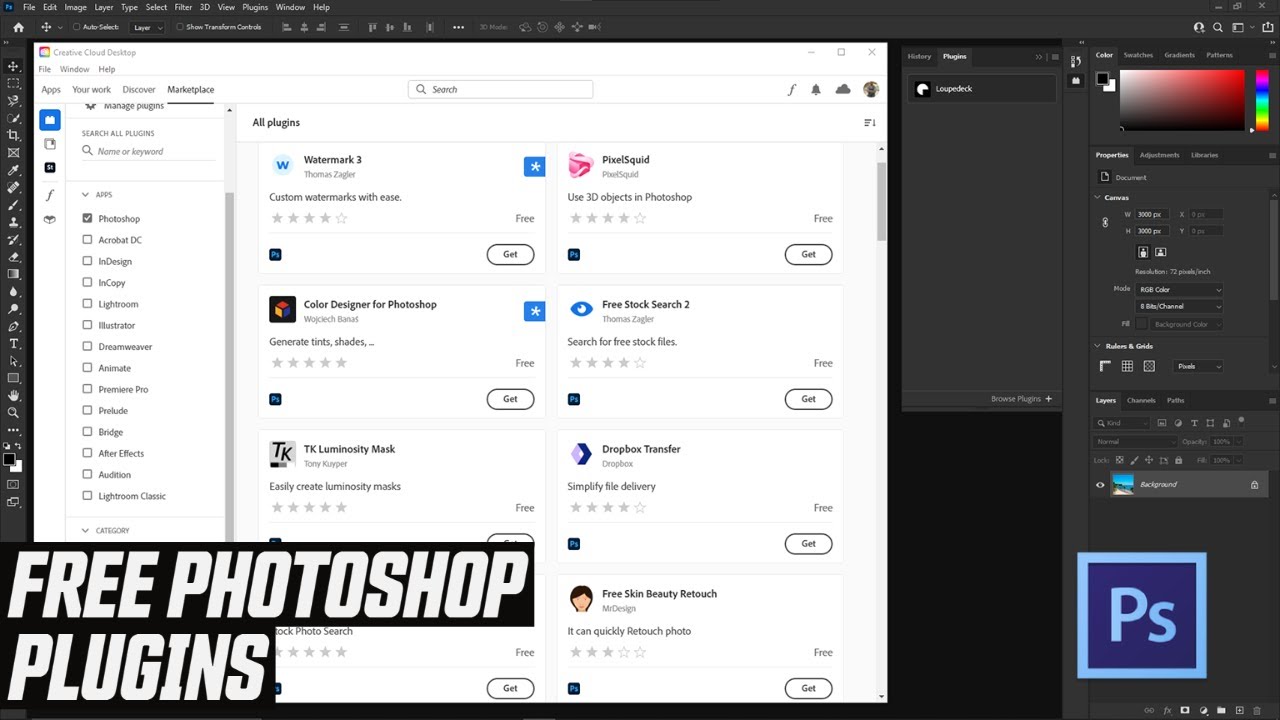Select the Gradient tool
The image size is (1280, 720).
point(13,274)
